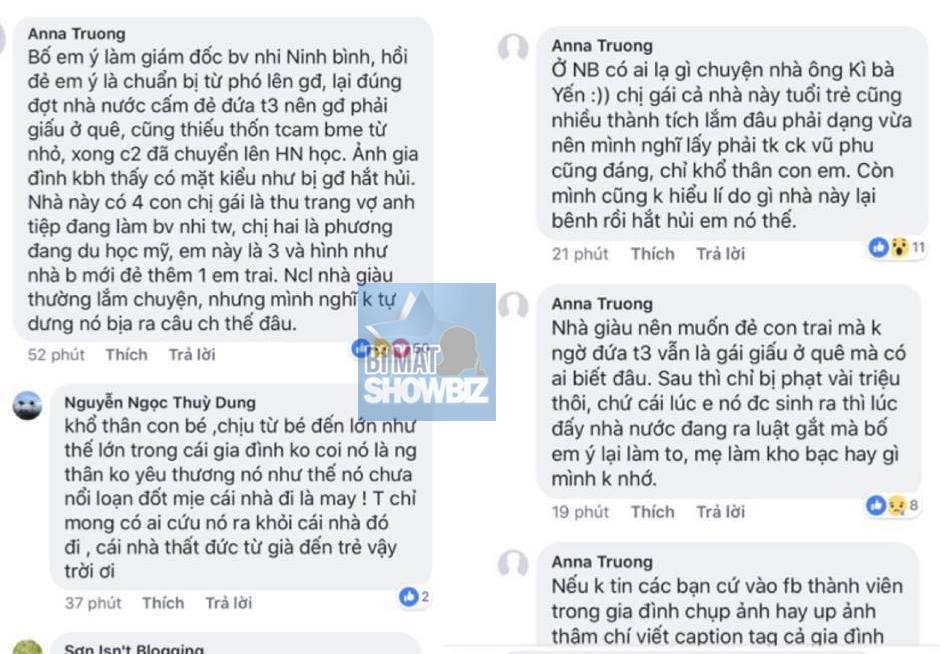Screen dimensions: 940x654
Task: Click the avatar beside the 'Nhà giàu nên muốn' comment
Action: pos(513,306)
